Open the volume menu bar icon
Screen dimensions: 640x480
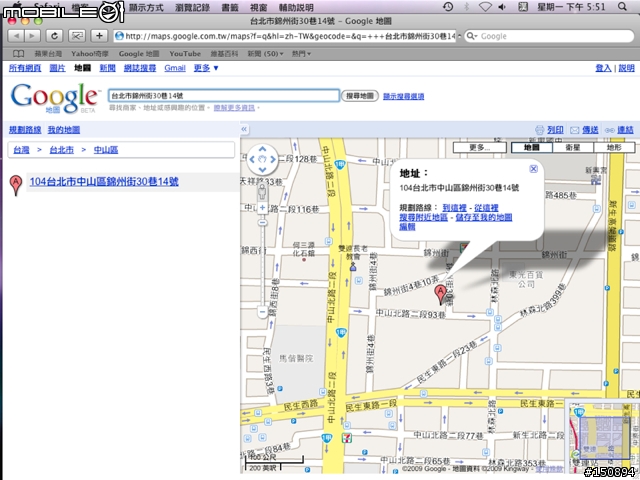[502, 7]
